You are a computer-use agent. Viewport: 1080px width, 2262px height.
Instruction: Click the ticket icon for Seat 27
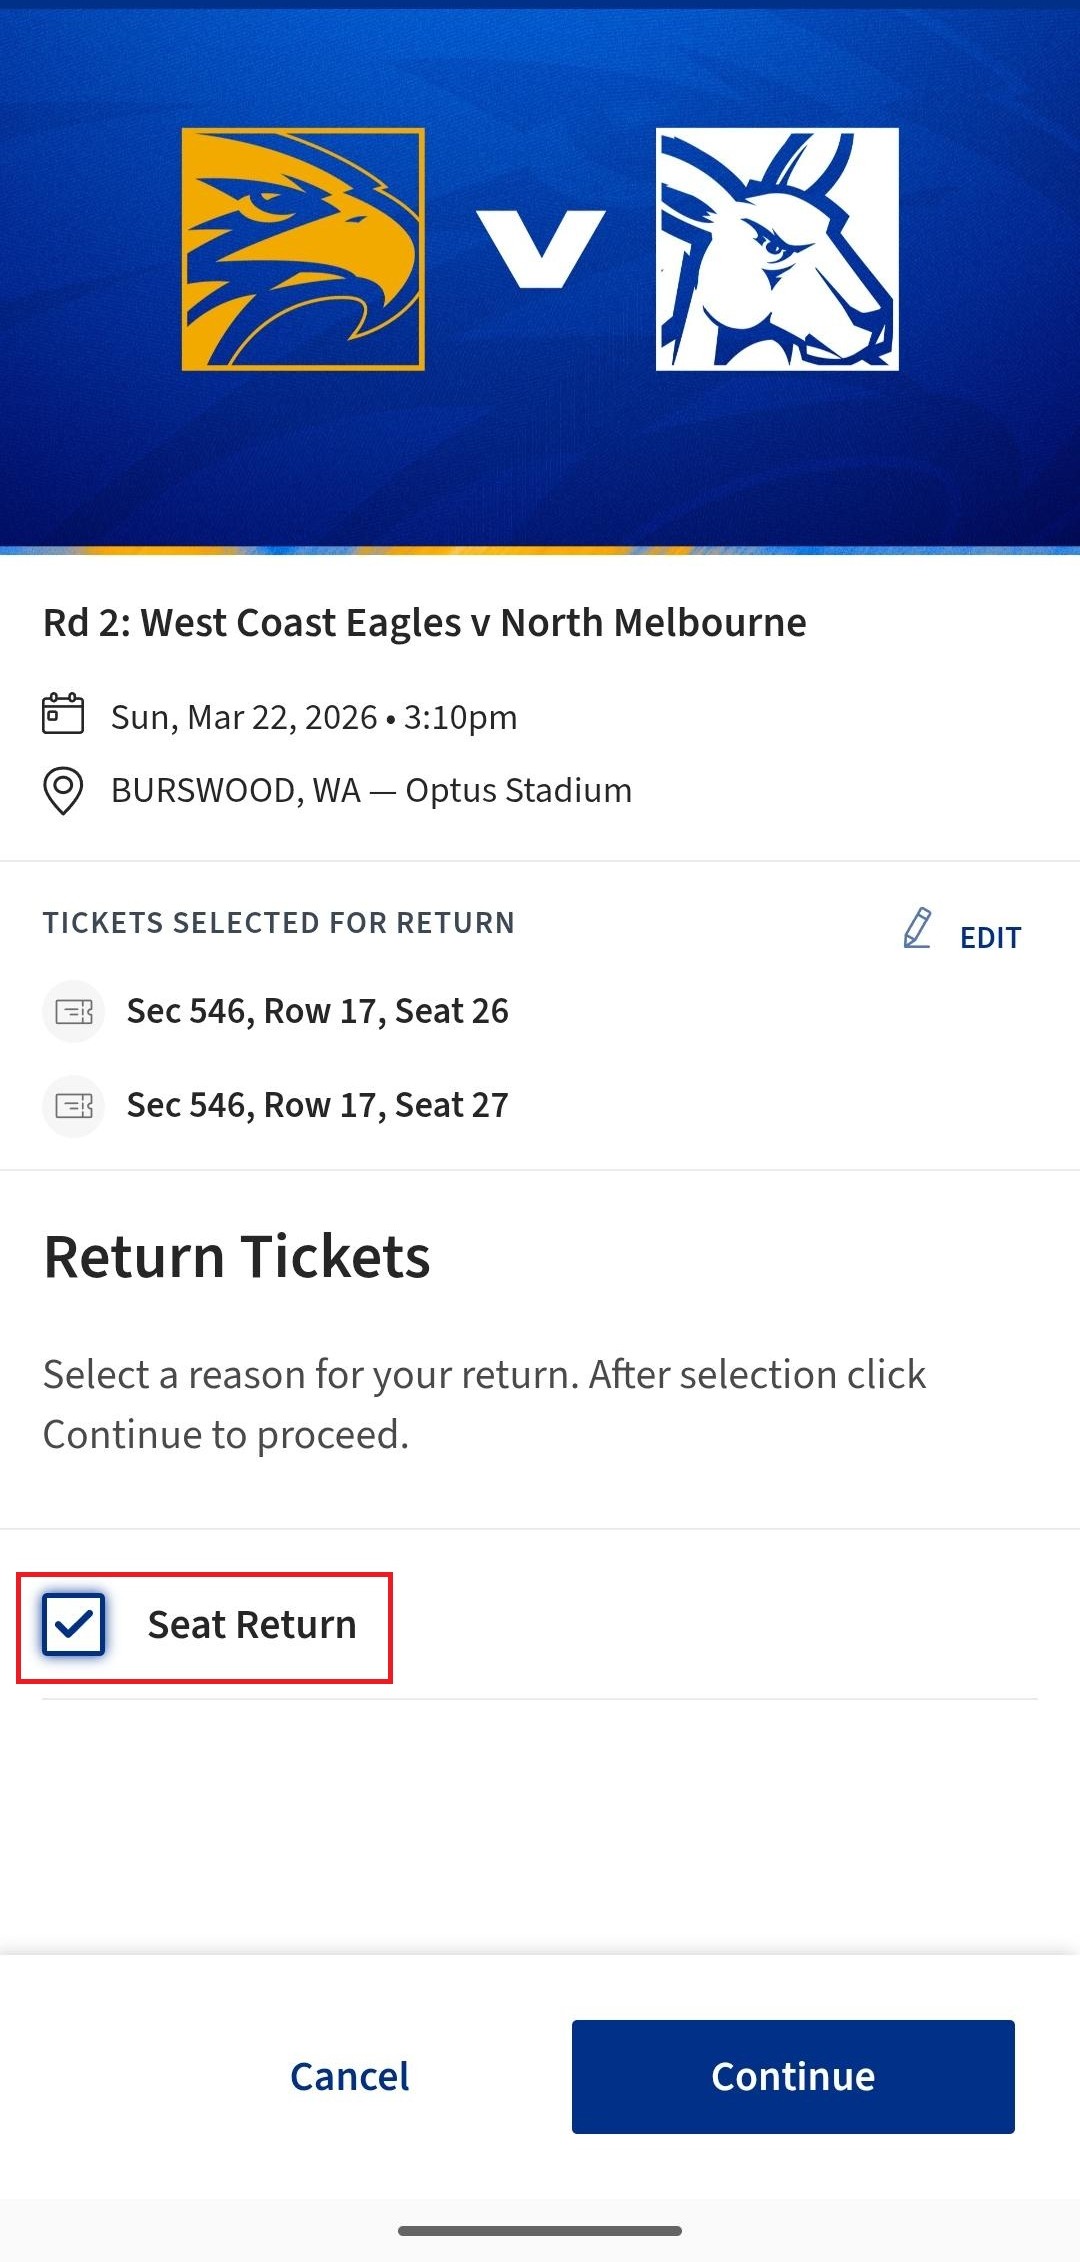[74, 1106]
